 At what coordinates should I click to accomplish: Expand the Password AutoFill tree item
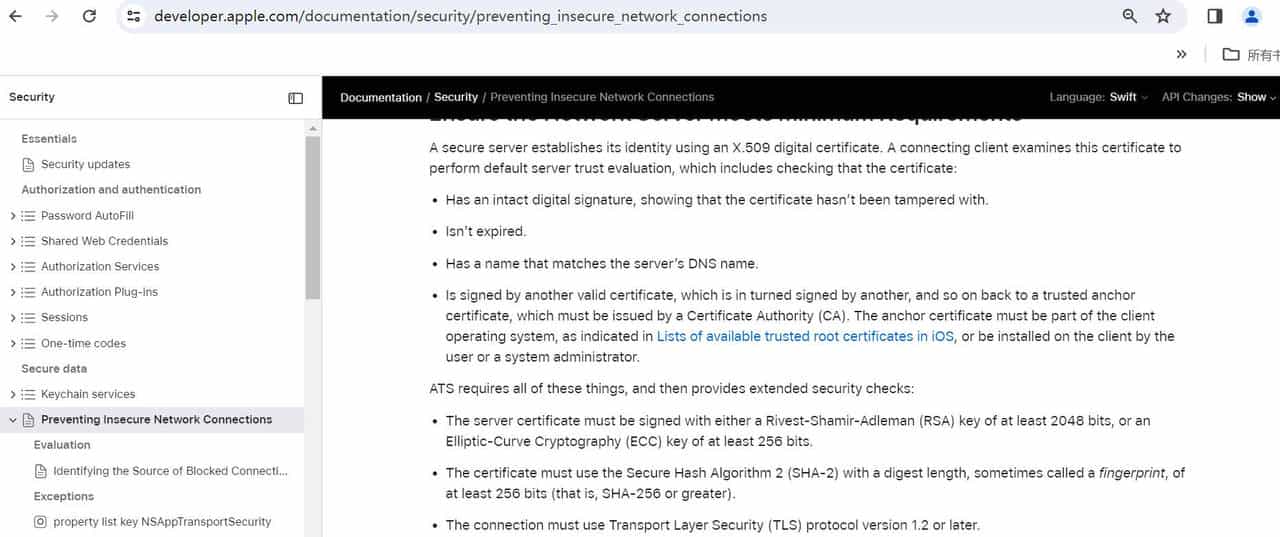click(x=13, y=216)
